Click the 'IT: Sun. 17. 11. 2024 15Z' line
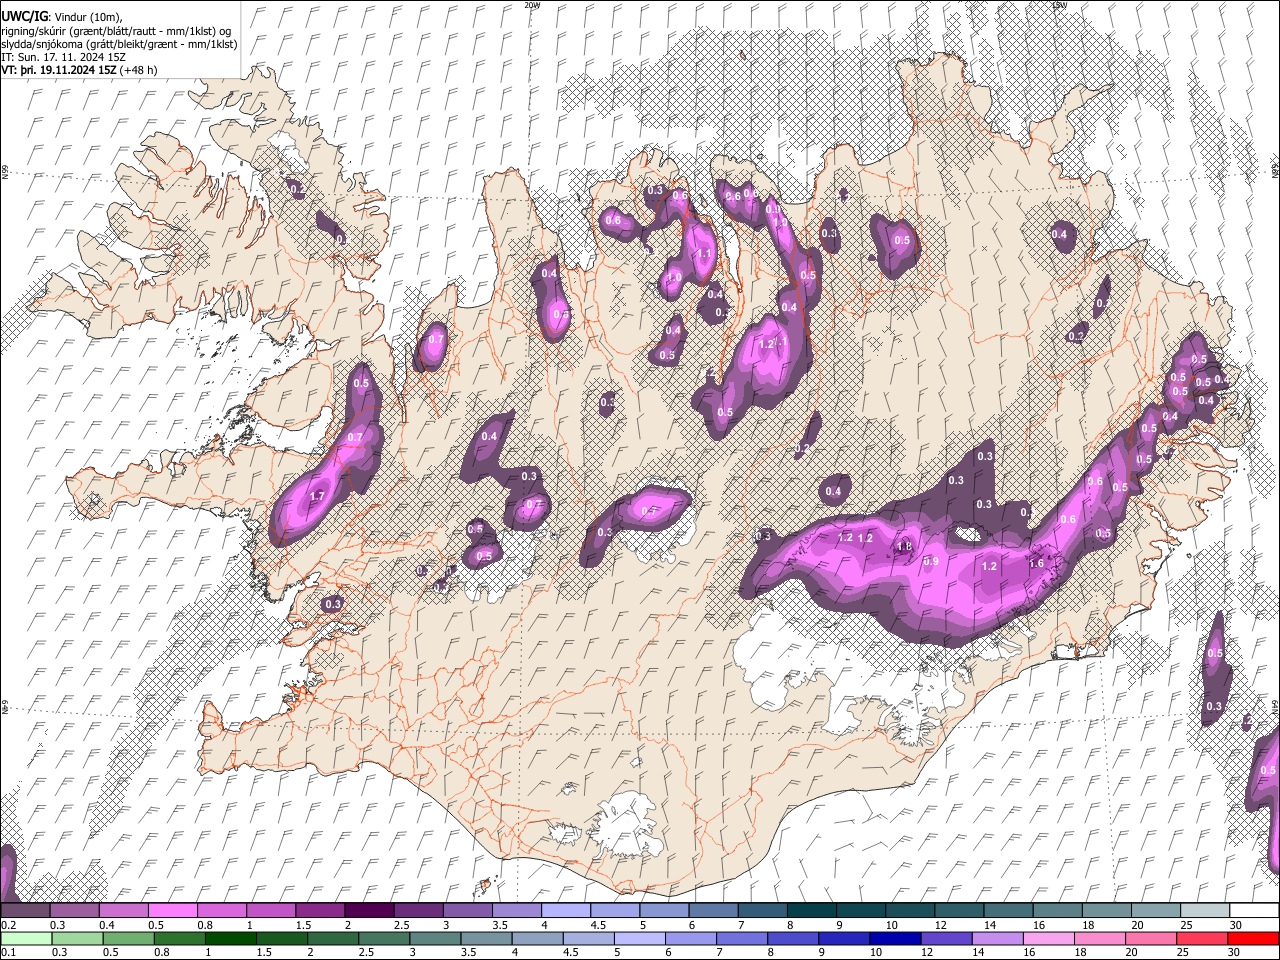The height and width of the screenshot is (960, 1280). 63,58
